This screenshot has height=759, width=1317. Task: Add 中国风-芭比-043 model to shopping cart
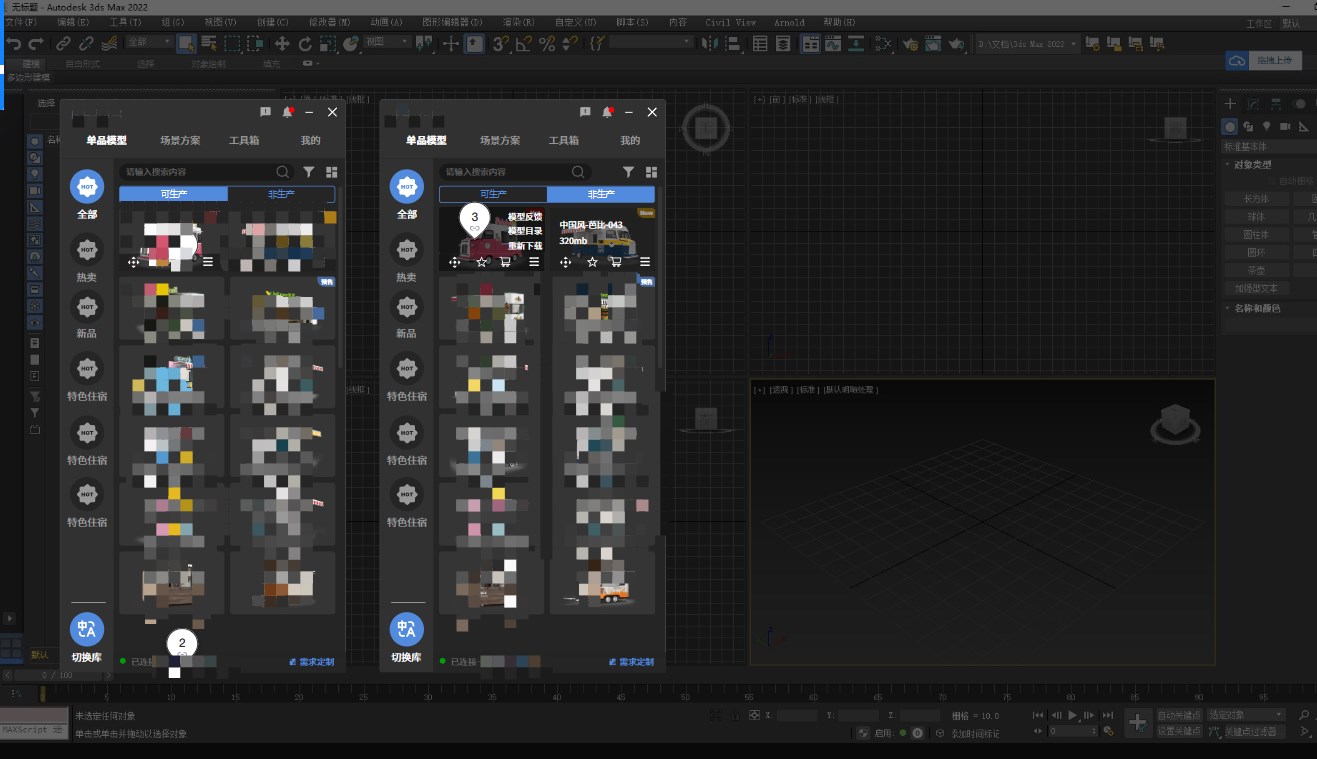[x=616, y=262]
